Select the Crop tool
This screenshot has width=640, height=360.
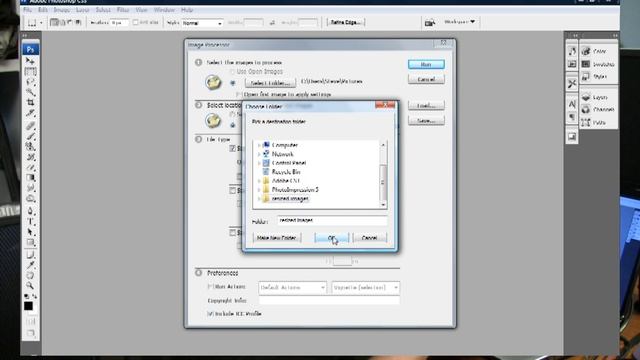(x=30, y=102)
